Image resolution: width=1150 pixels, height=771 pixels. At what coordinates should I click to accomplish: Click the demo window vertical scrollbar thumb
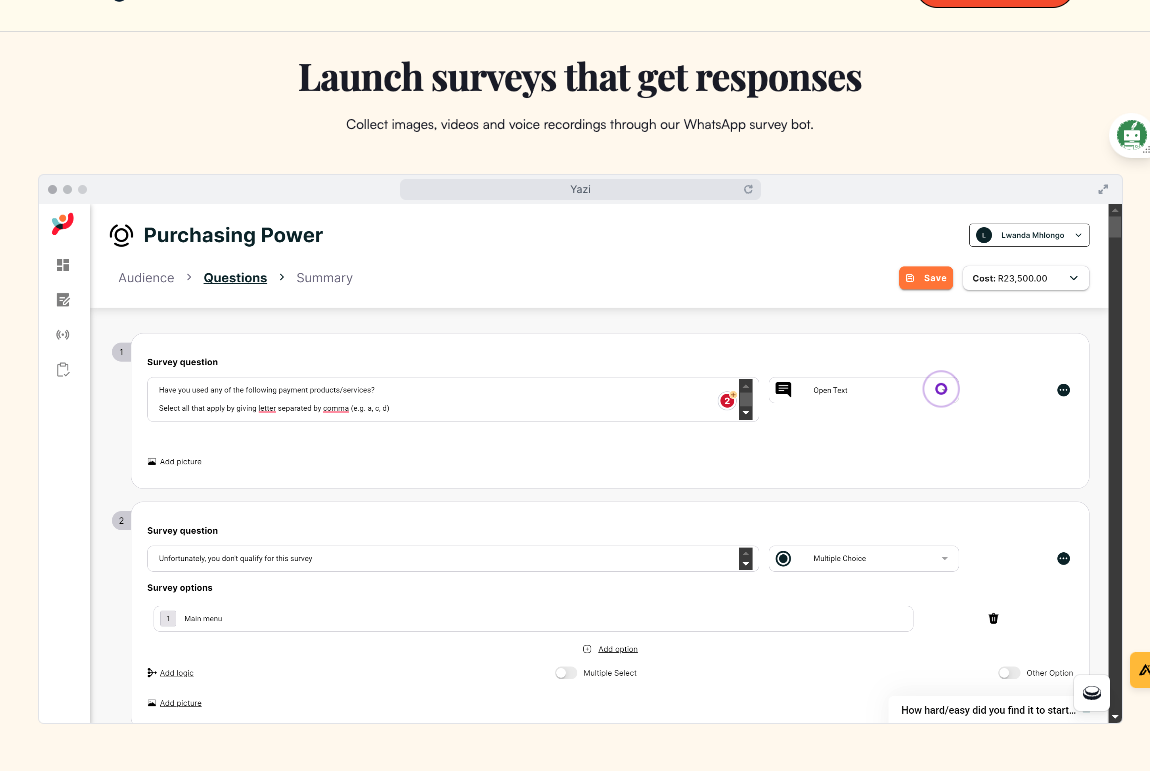1115,226
